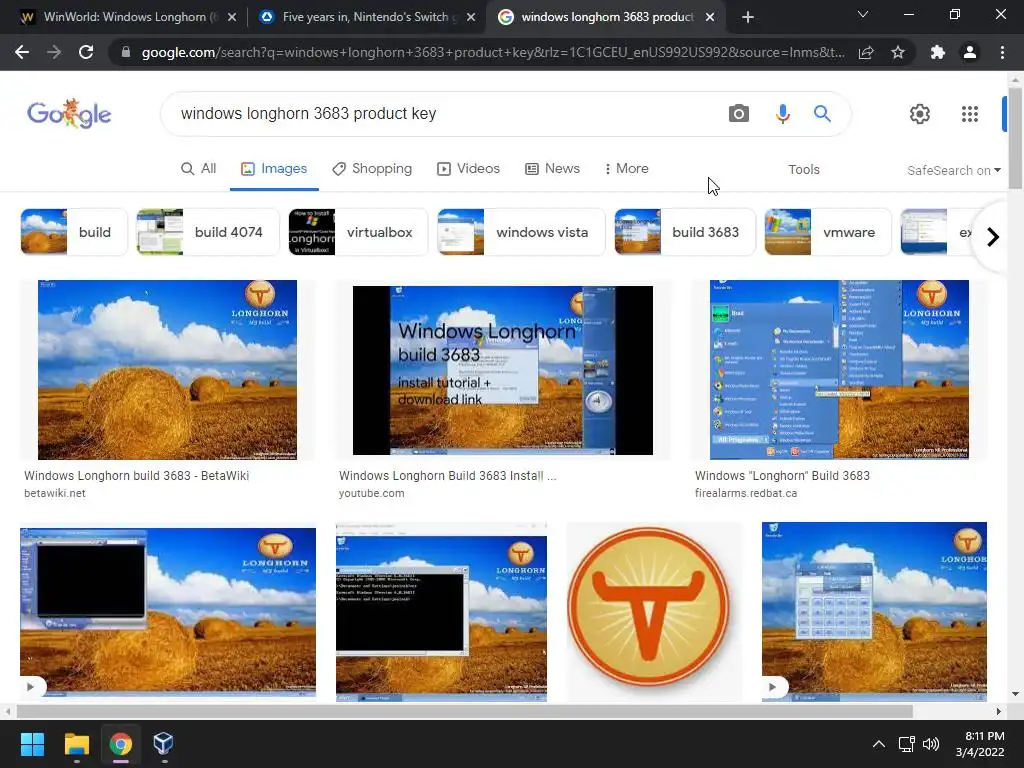
Task: Click the padlock site info icon
Action: coord(126,52)
